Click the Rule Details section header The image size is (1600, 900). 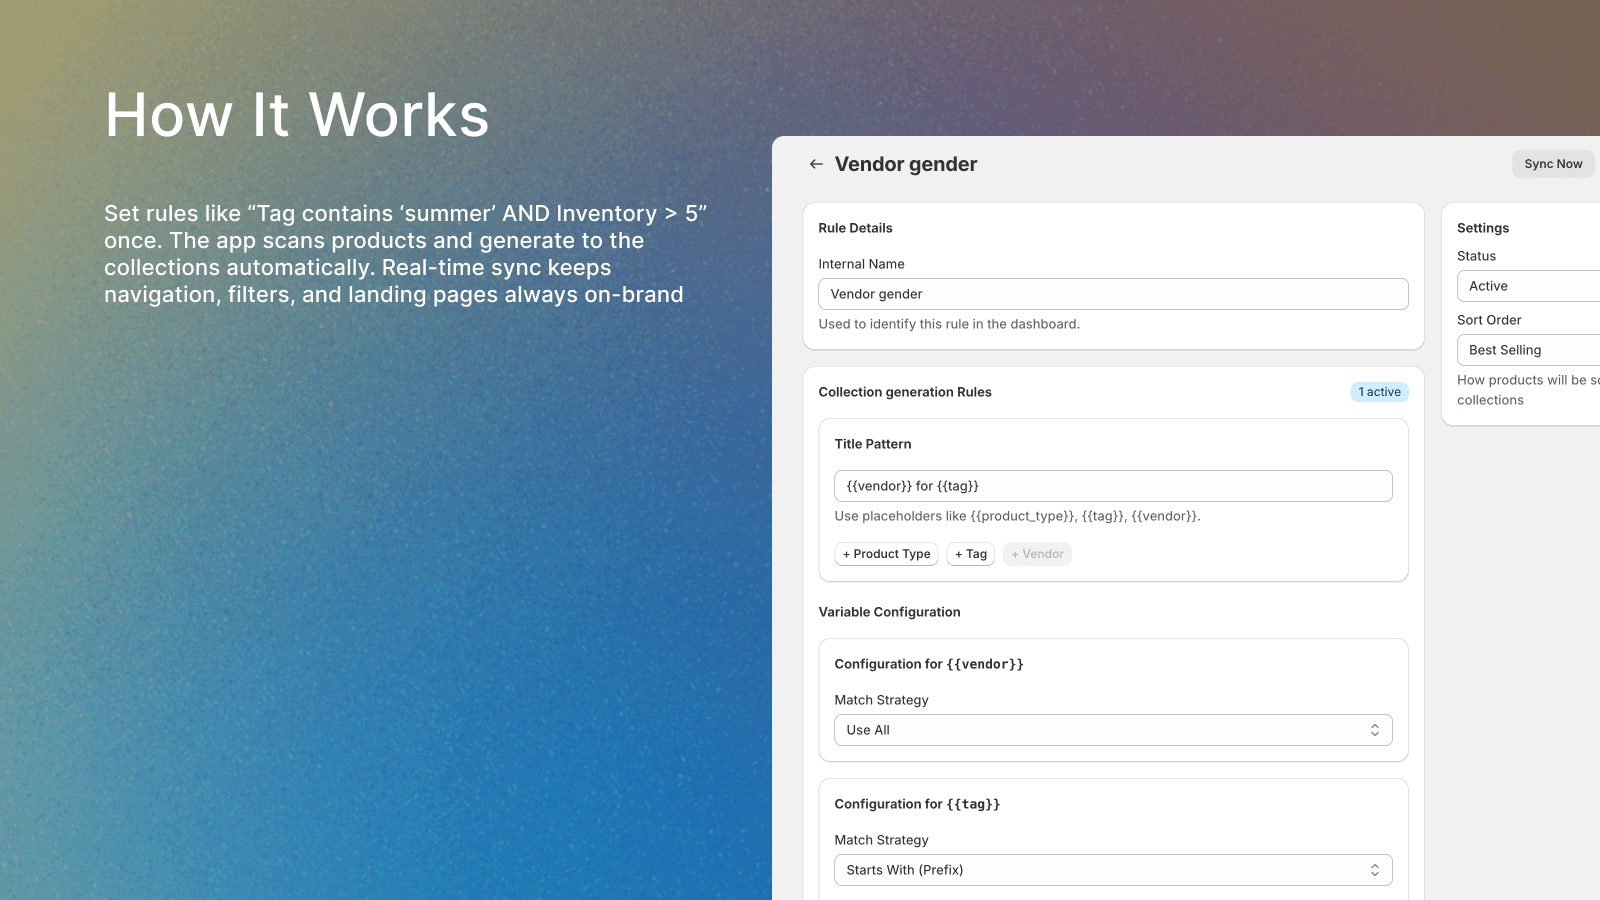pos(855,228)
